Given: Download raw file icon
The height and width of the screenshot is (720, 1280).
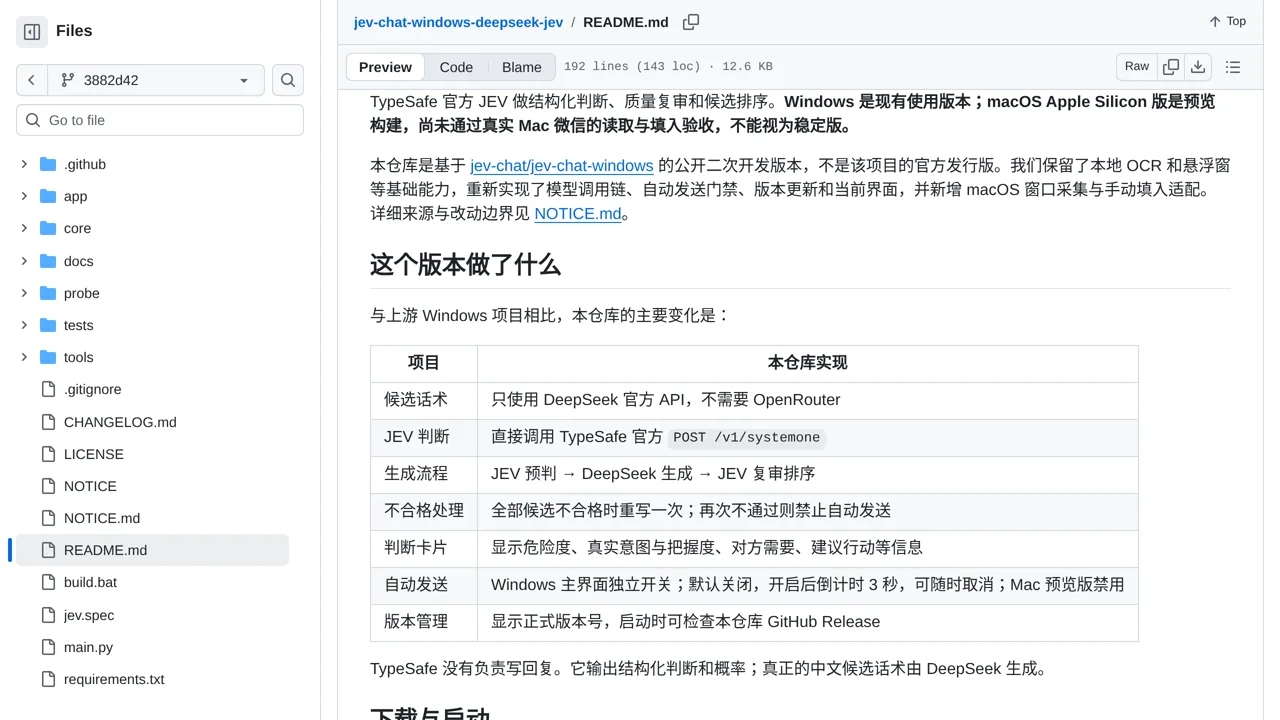Looking at the screenshot, I should [x=1198, y=67].
